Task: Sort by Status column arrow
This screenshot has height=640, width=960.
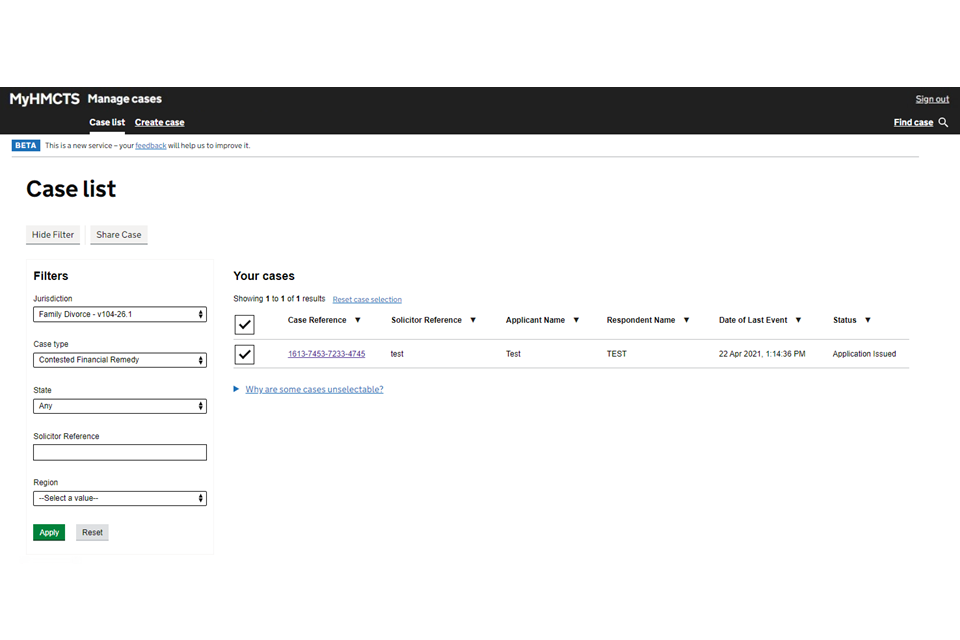Action: pos(867,320)
